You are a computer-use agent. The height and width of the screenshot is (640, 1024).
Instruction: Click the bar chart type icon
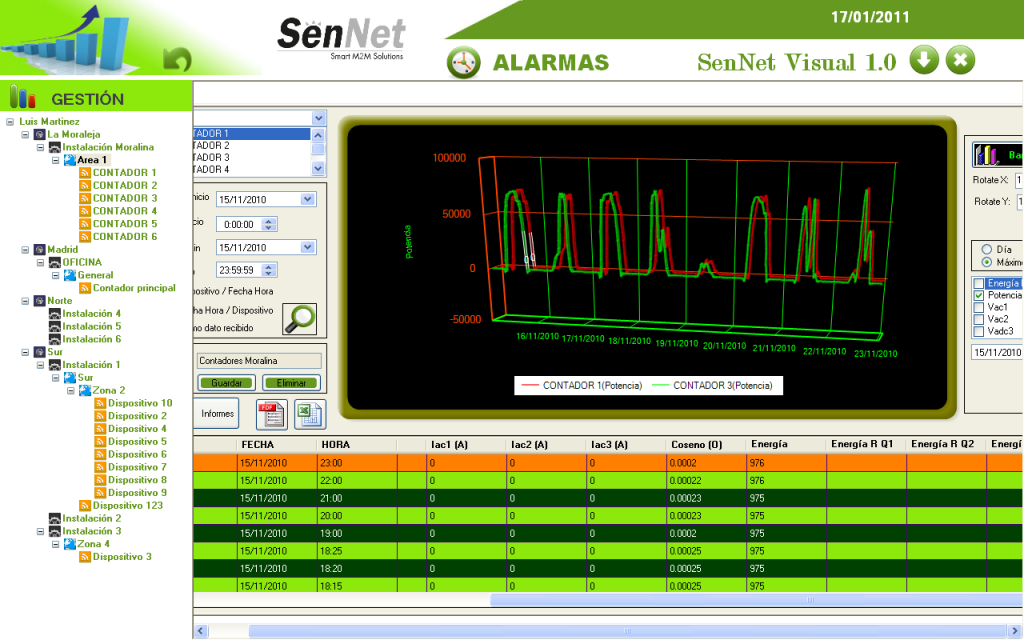(987, 155)
